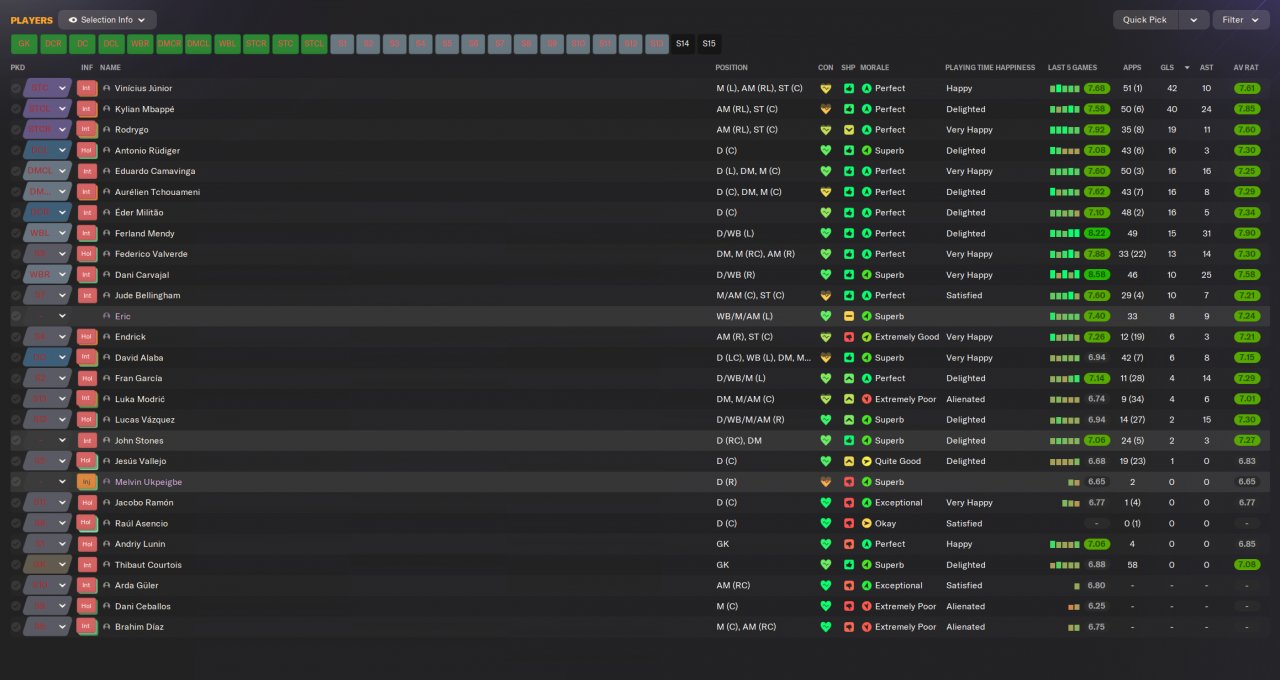Open the Filter dropdown
Screen dimensions: 1280x680
click(1240, 20)
